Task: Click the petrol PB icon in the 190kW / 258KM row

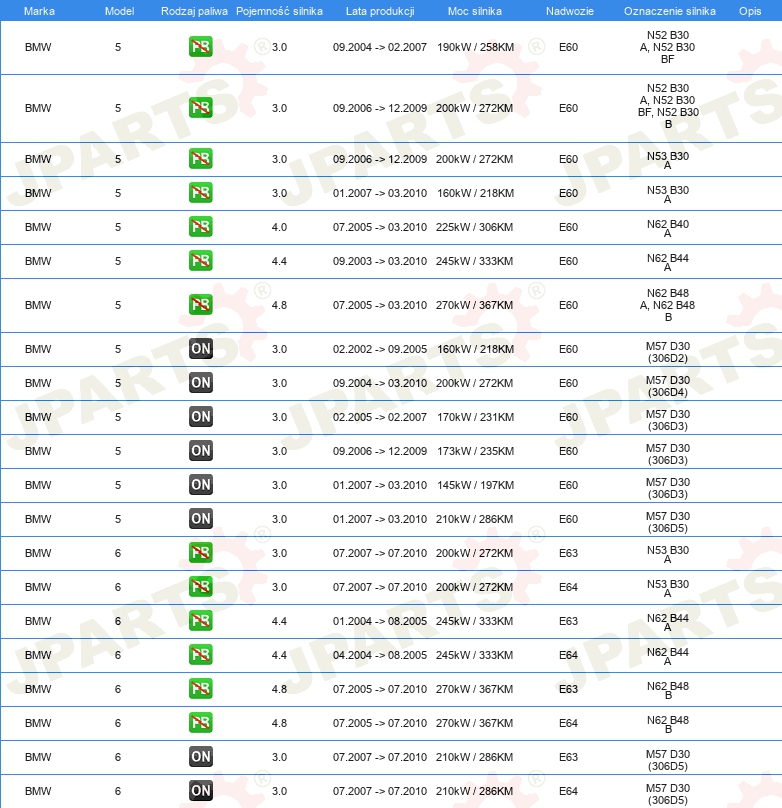Action: [200, 47]
